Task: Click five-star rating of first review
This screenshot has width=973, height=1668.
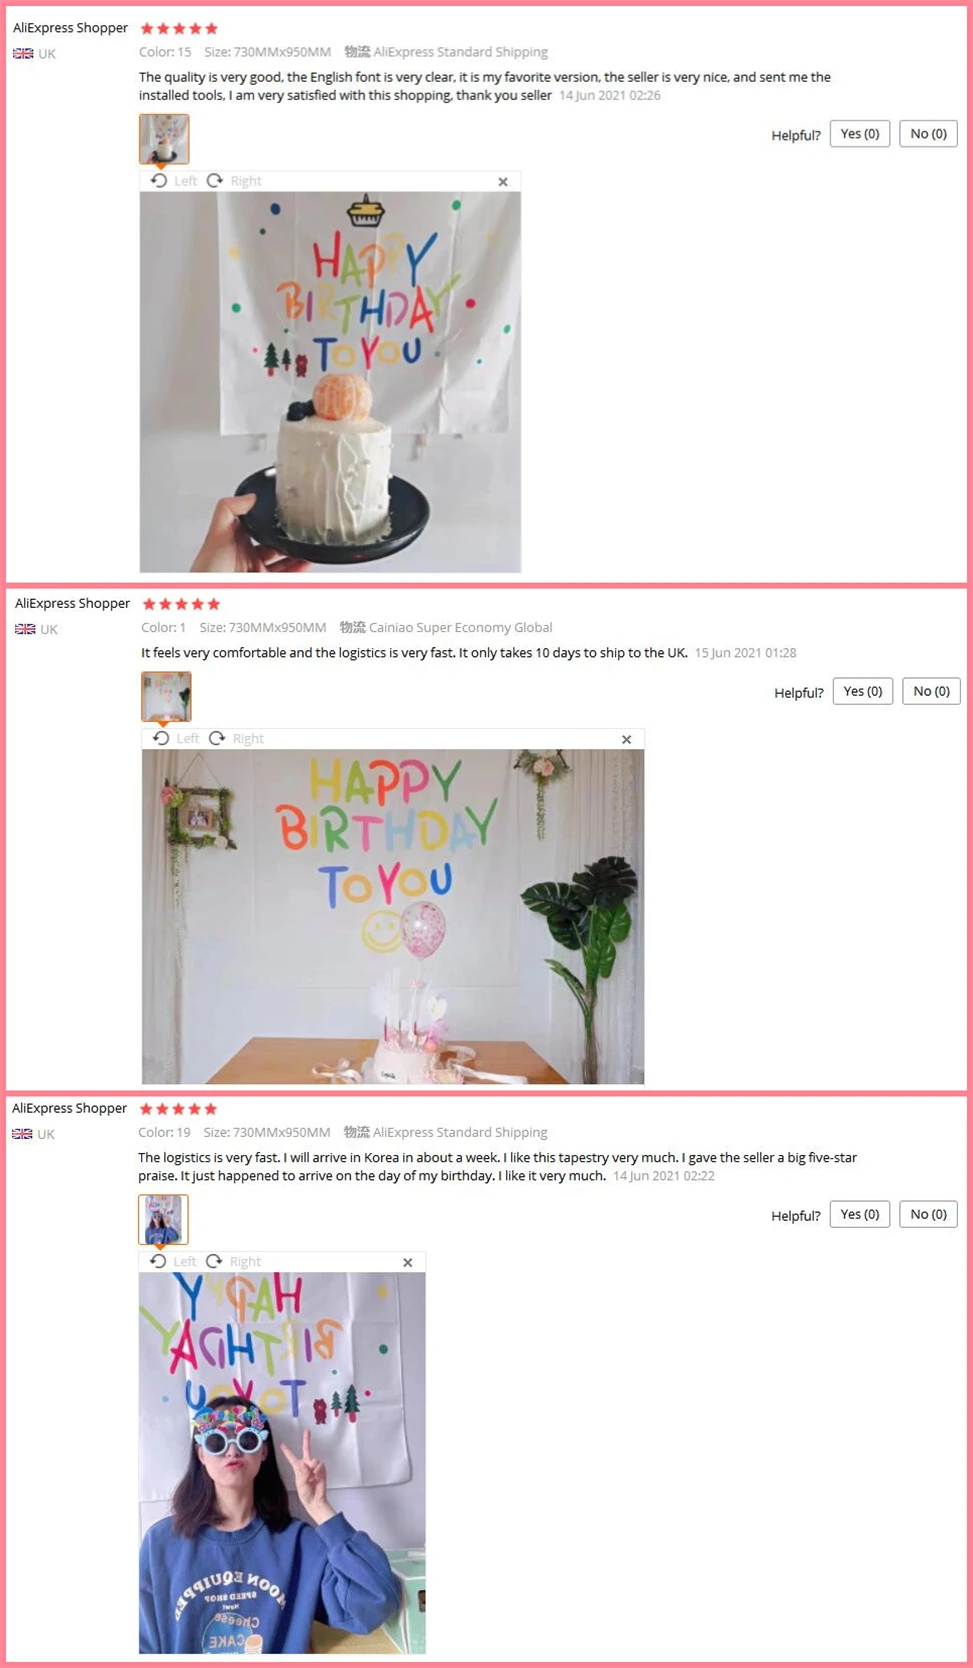Action: click(x=179, y=29)
